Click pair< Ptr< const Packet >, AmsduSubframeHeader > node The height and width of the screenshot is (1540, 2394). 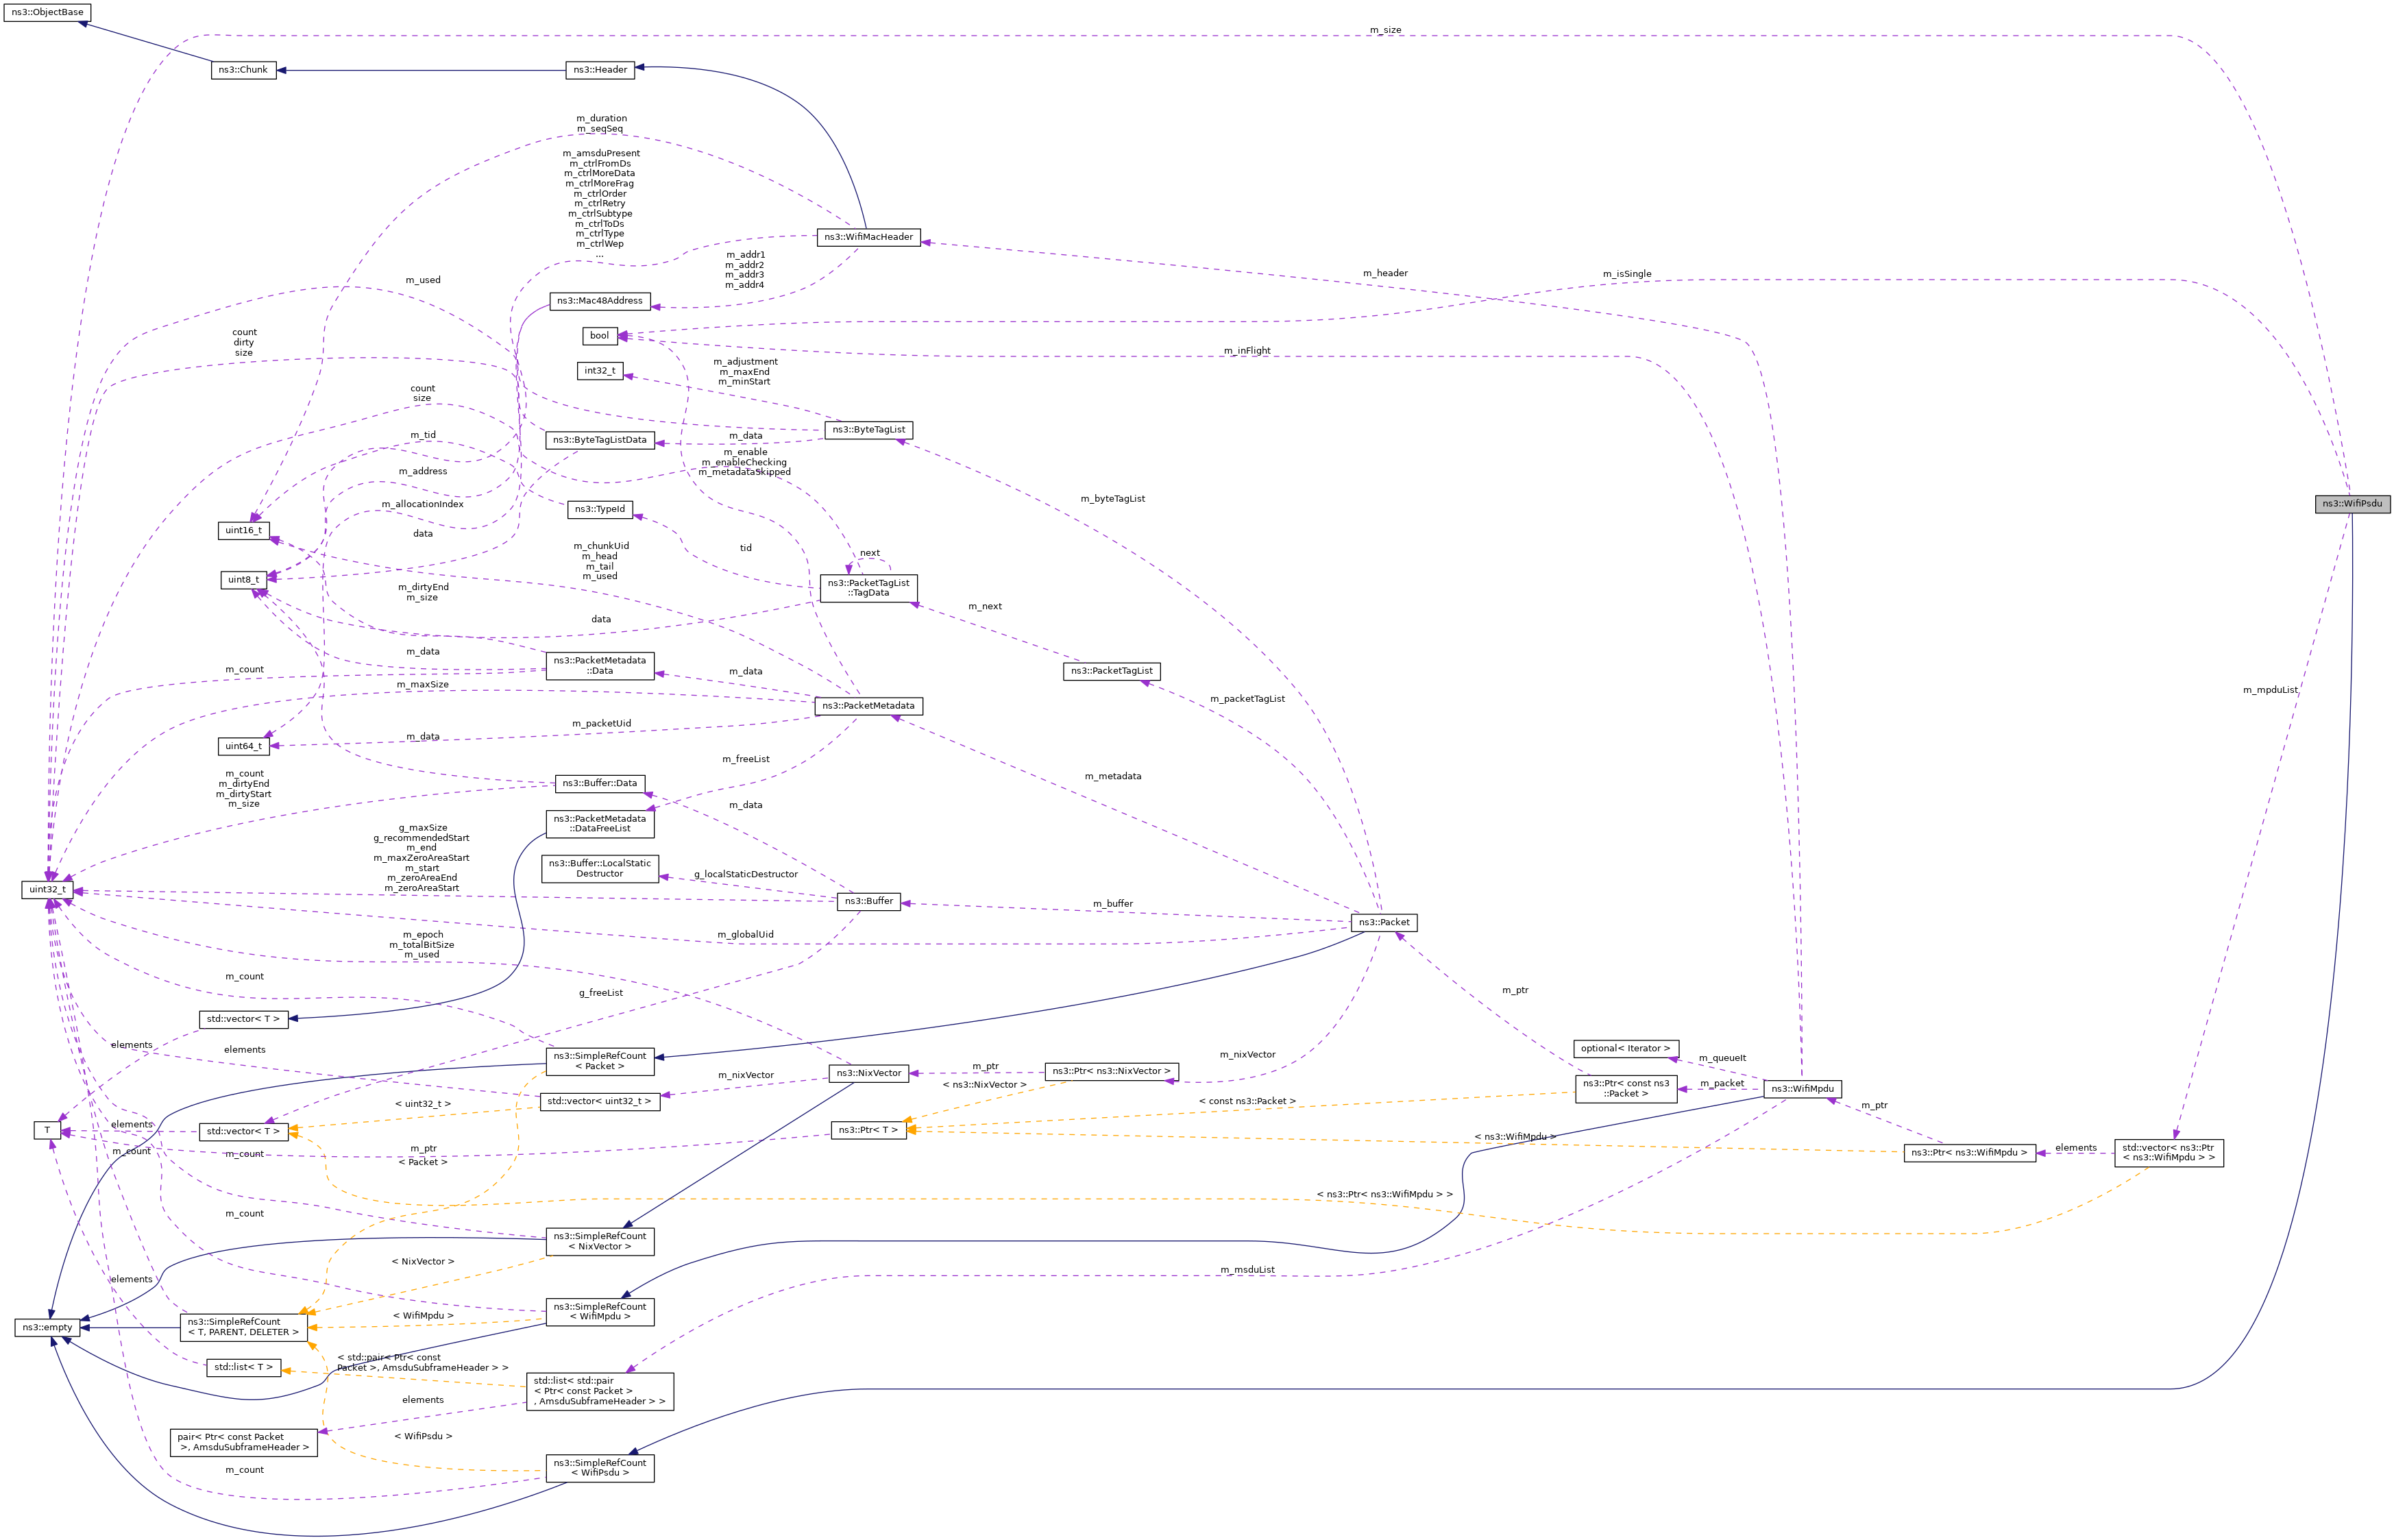point(243,1443)
